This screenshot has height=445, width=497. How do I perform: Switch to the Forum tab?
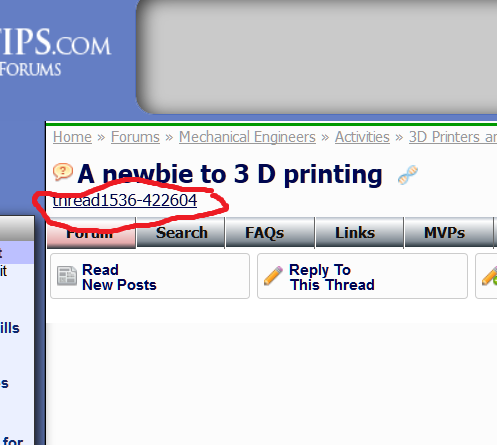pos(91,233)
